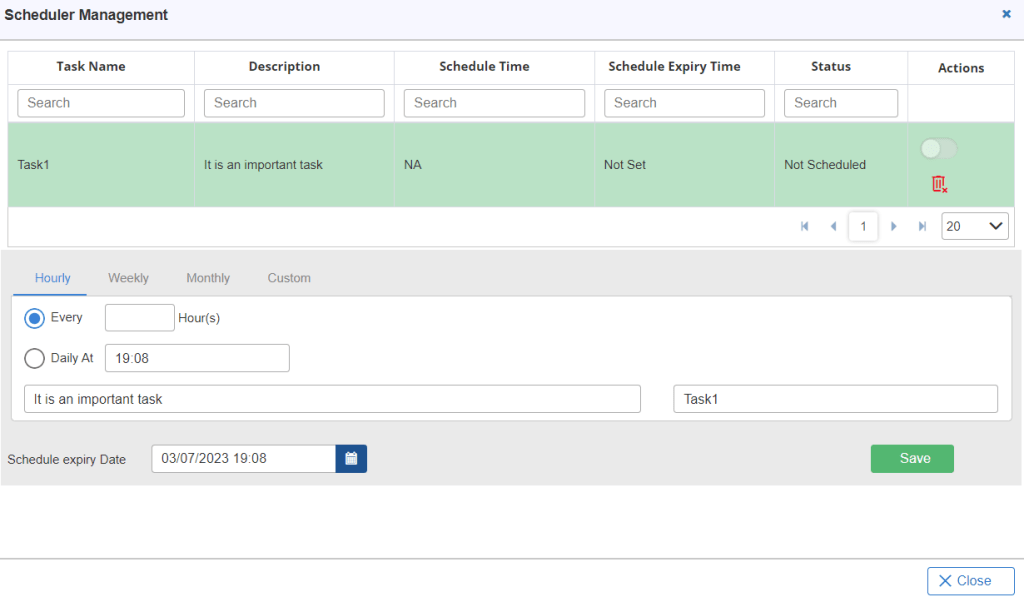Select the Task1 cell in the table
This screenshot has height=597, width=1024.
(x=101, y=165)
